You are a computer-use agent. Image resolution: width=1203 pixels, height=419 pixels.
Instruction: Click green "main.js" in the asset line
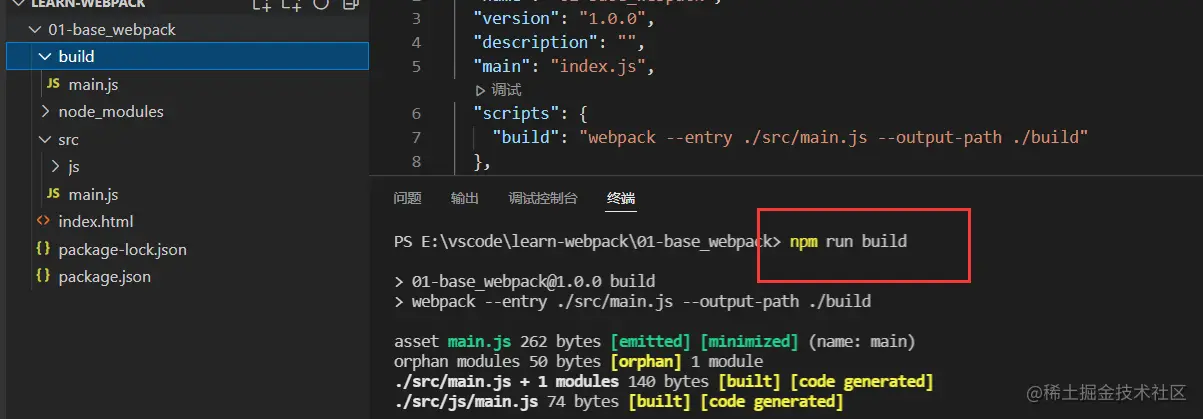click(479, 342)
